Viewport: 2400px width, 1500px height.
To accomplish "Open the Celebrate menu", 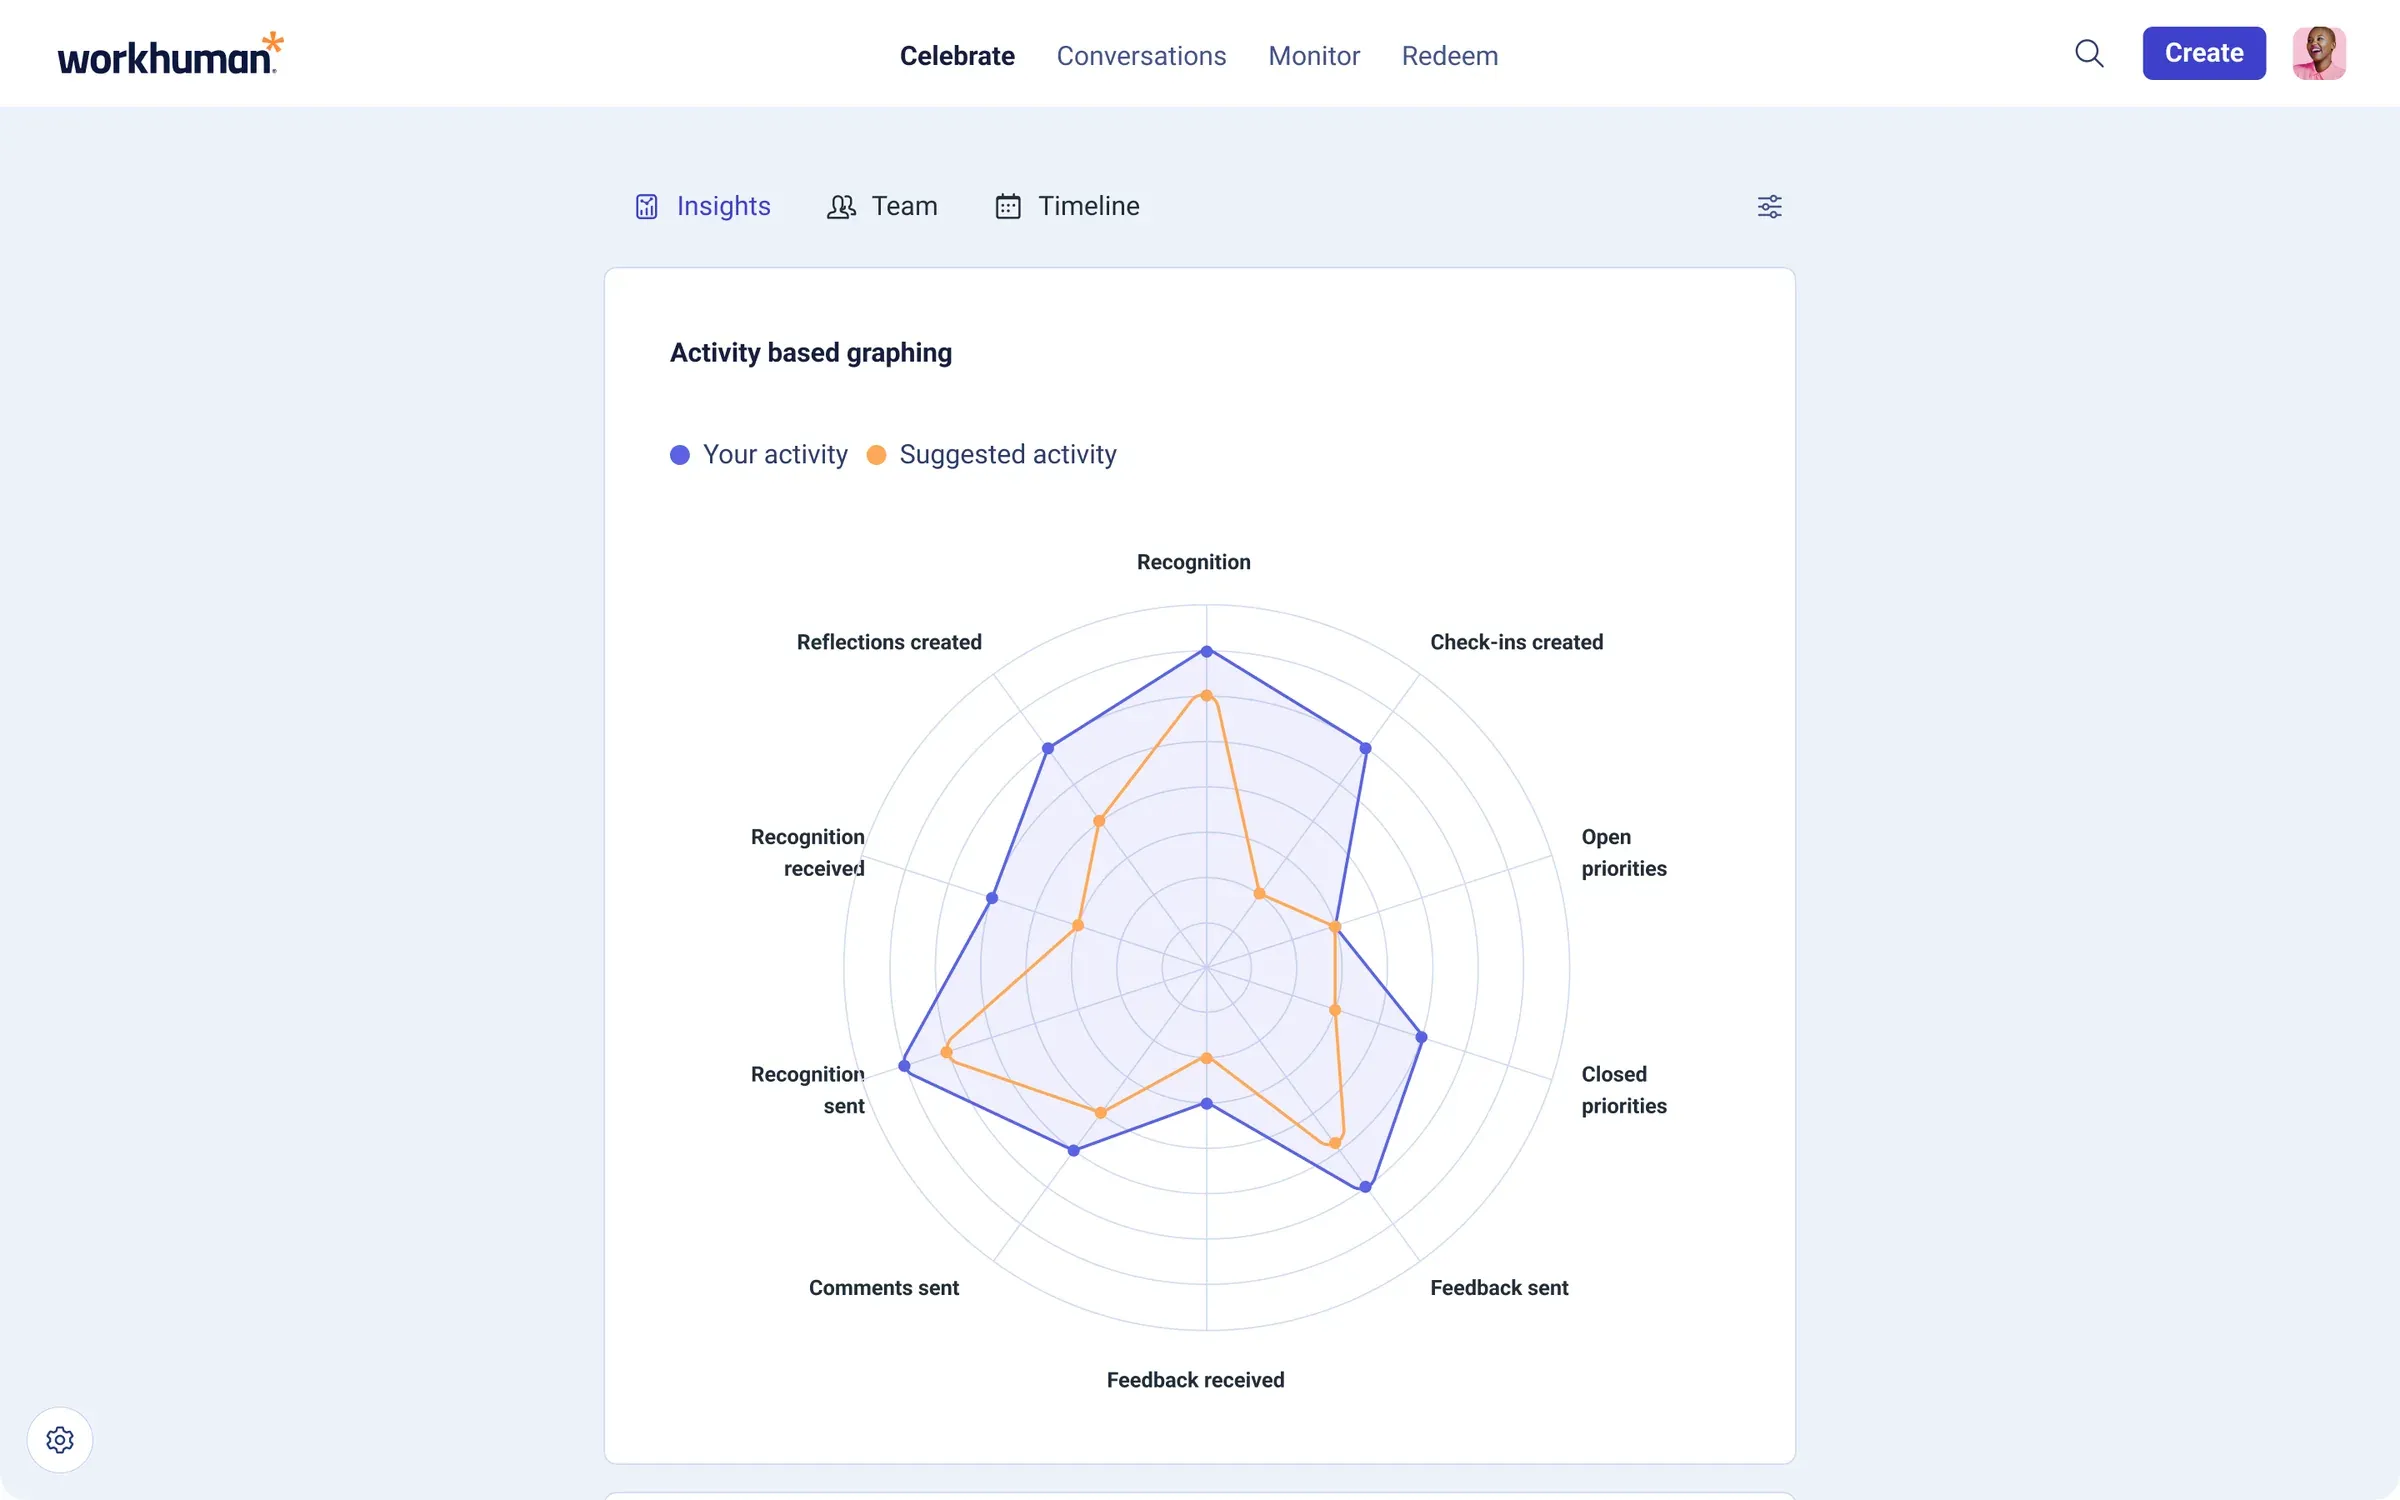I will (957, 56).
